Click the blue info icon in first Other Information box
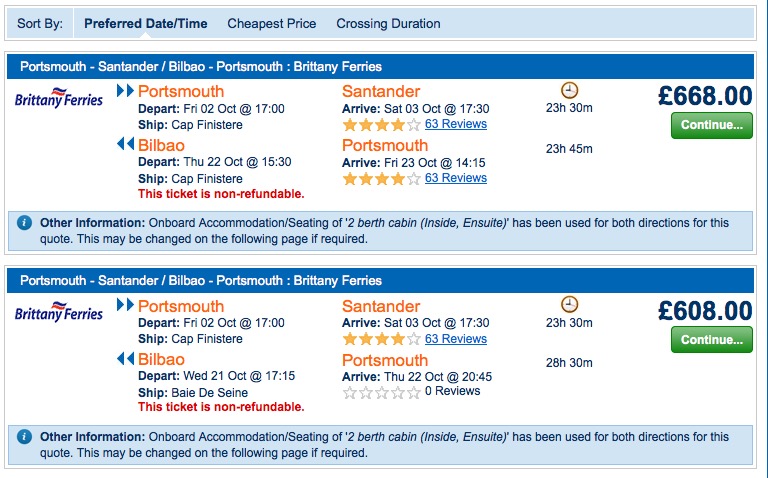 click(x=24, y=223)
